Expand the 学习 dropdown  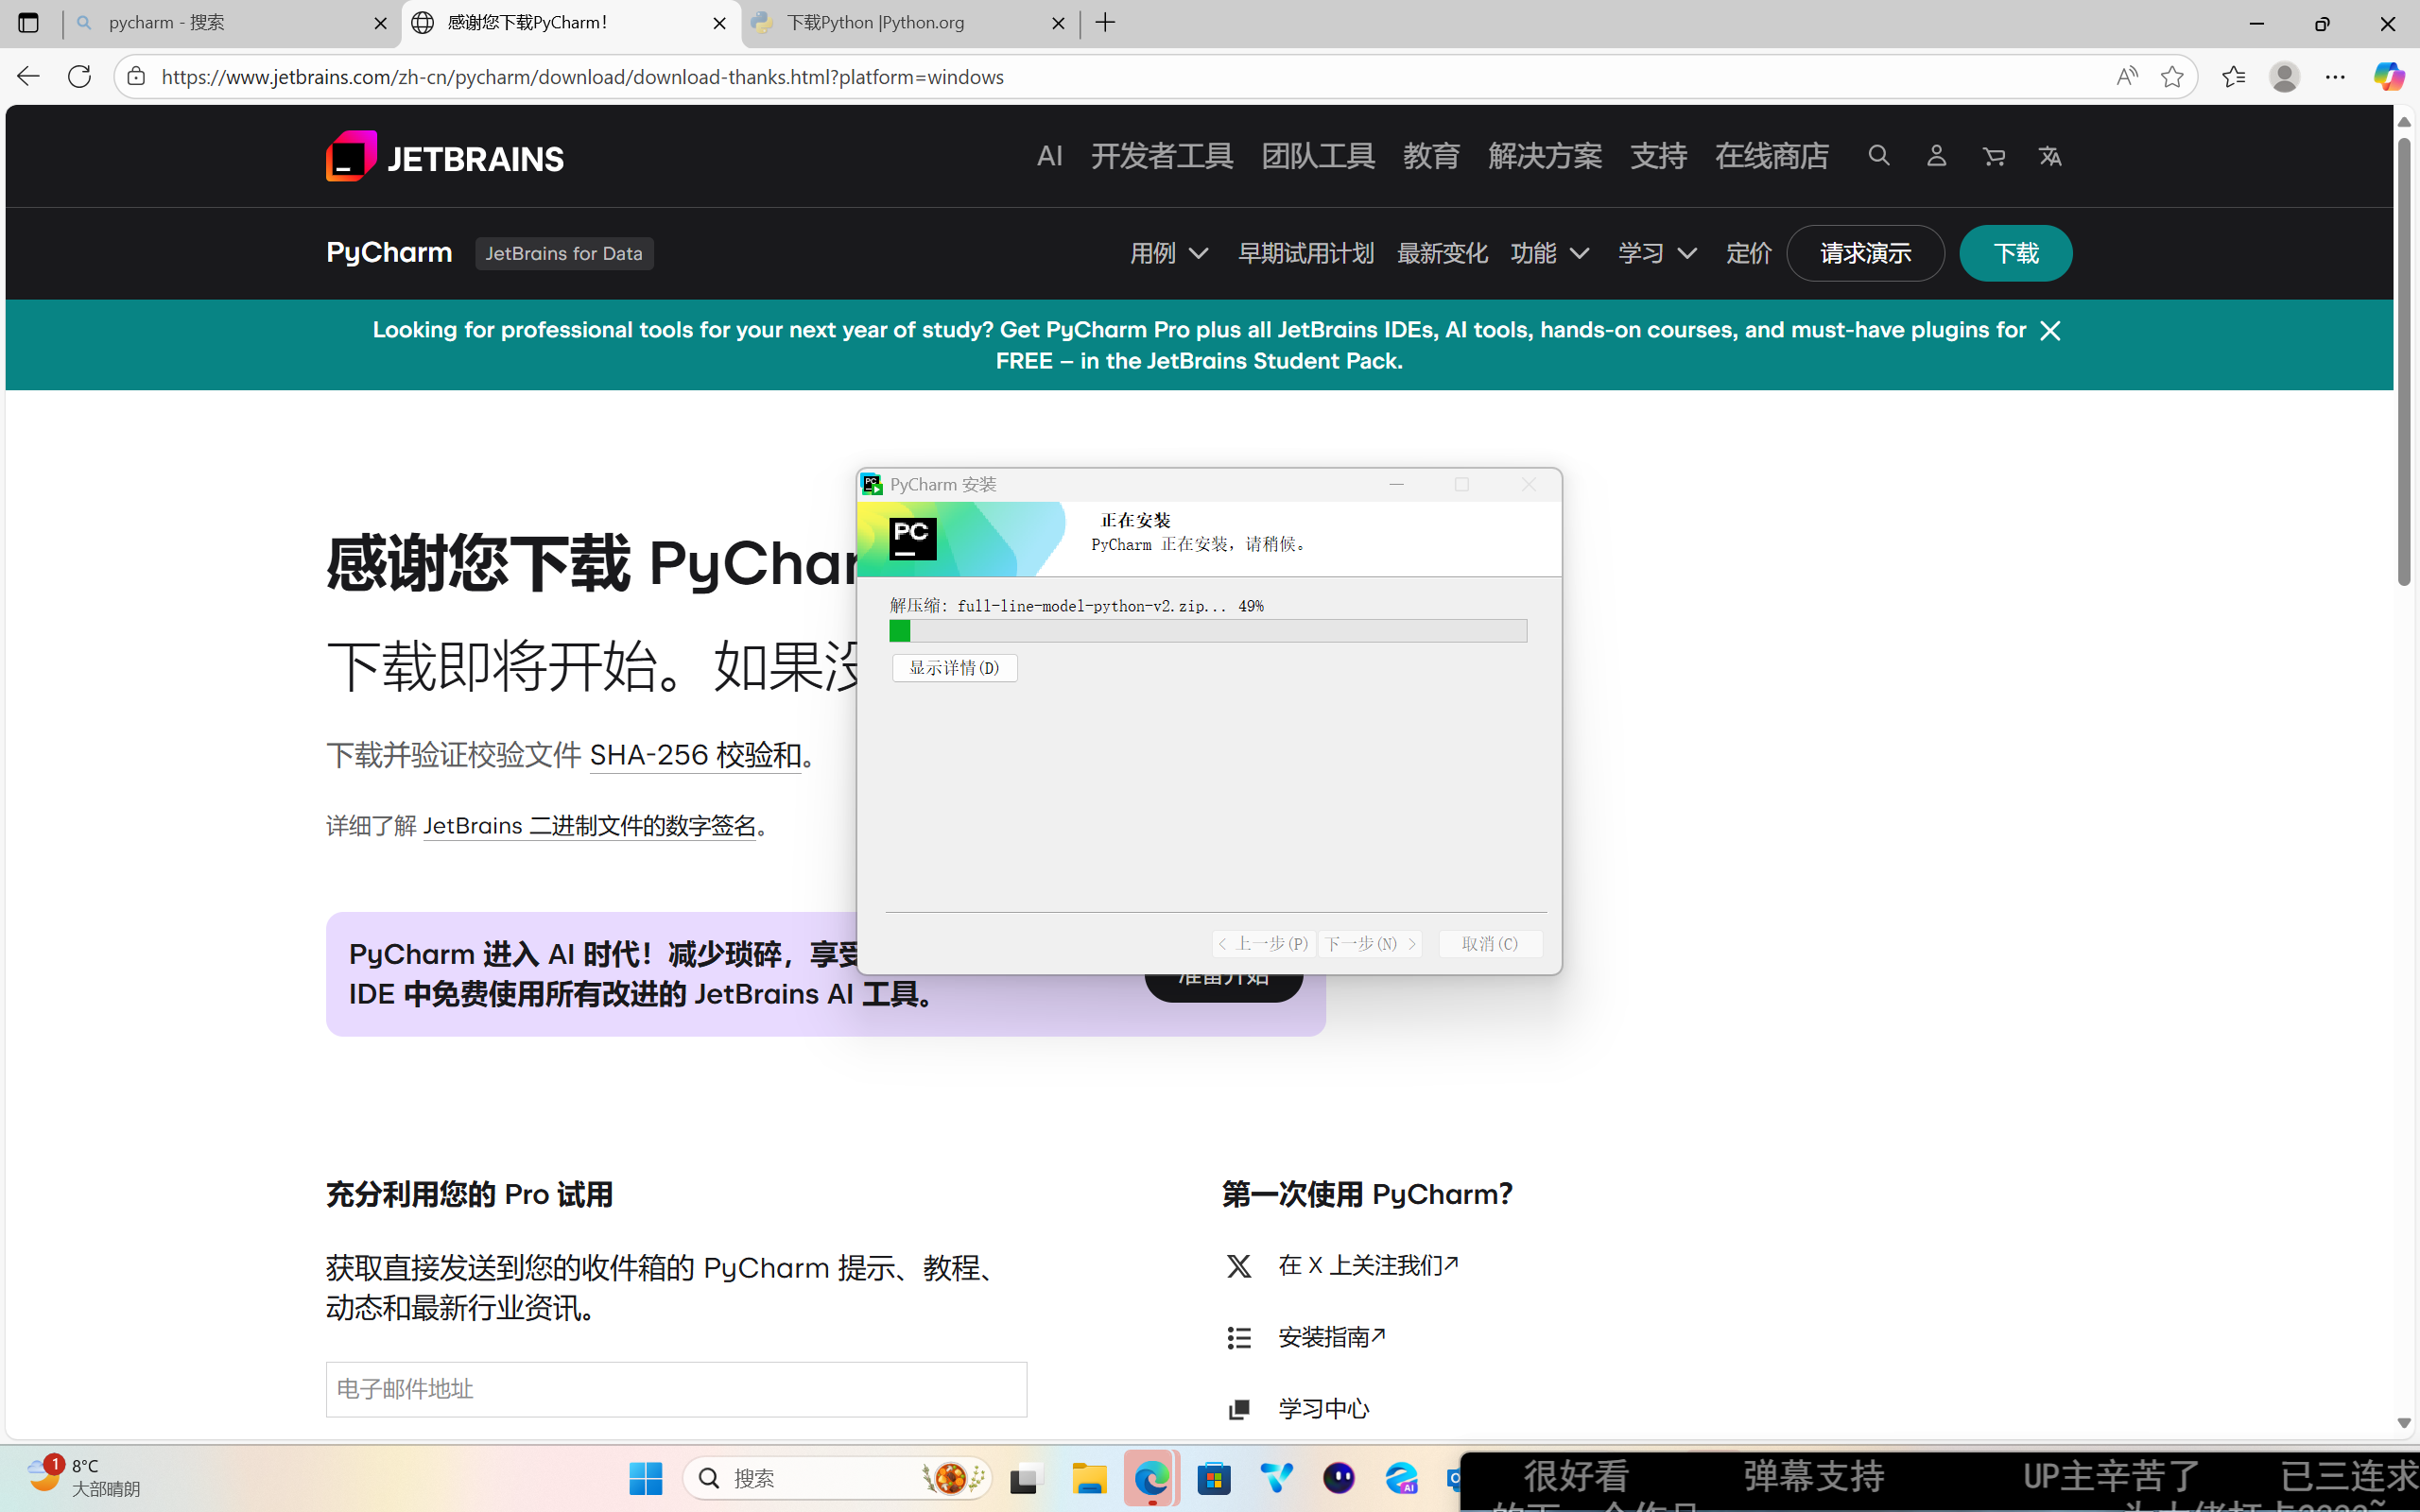pos(1655,253)
